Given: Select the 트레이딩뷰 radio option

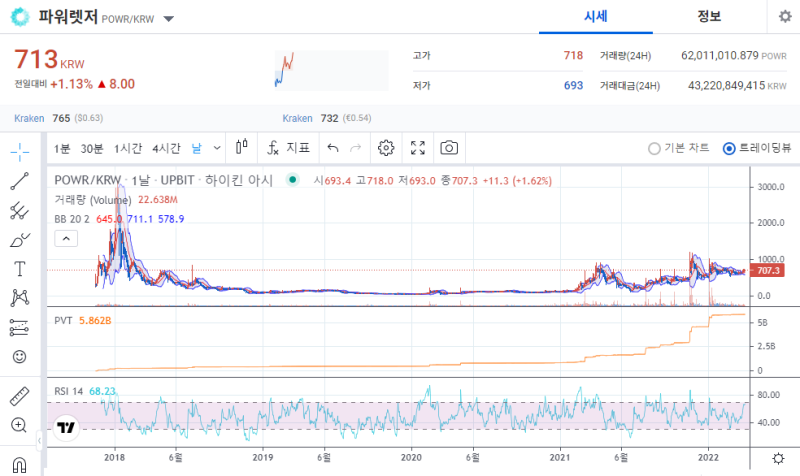Looking at the screenshot, I should [757, 148].
